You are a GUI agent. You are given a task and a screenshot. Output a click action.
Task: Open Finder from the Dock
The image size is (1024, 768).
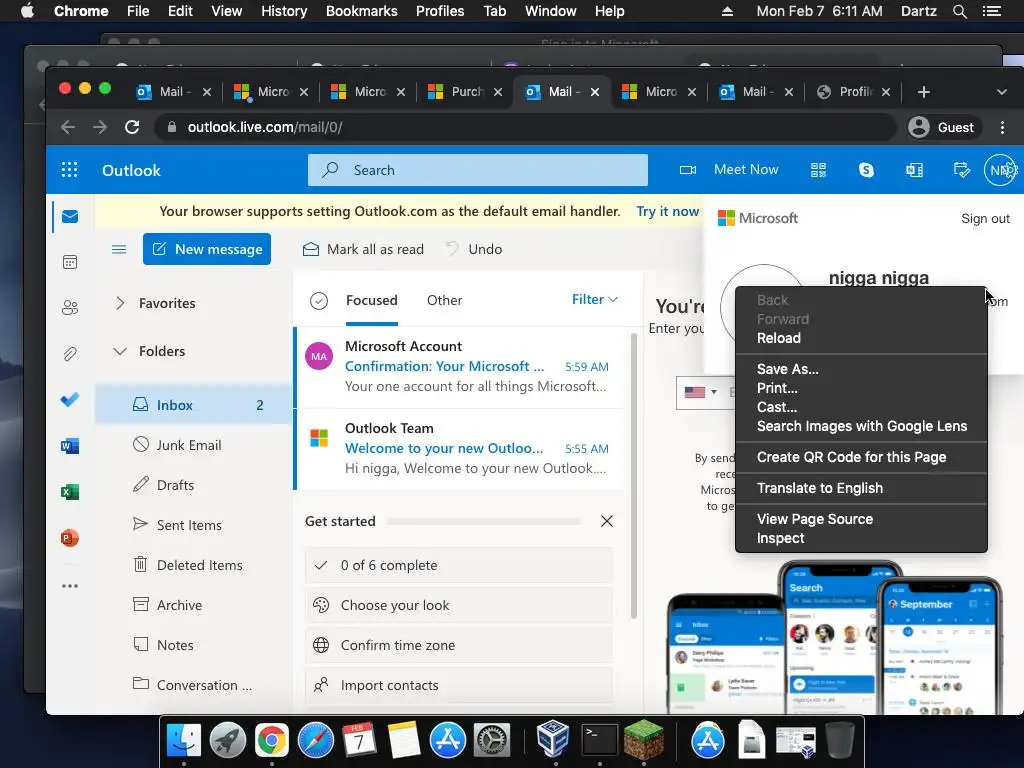tap(184, 740)
